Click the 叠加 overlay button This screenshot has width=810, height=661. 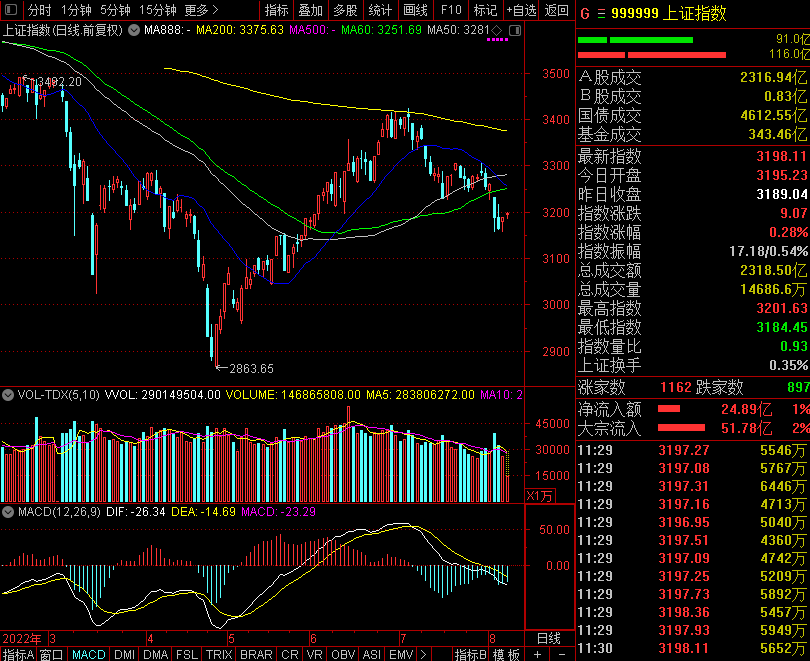310,10
